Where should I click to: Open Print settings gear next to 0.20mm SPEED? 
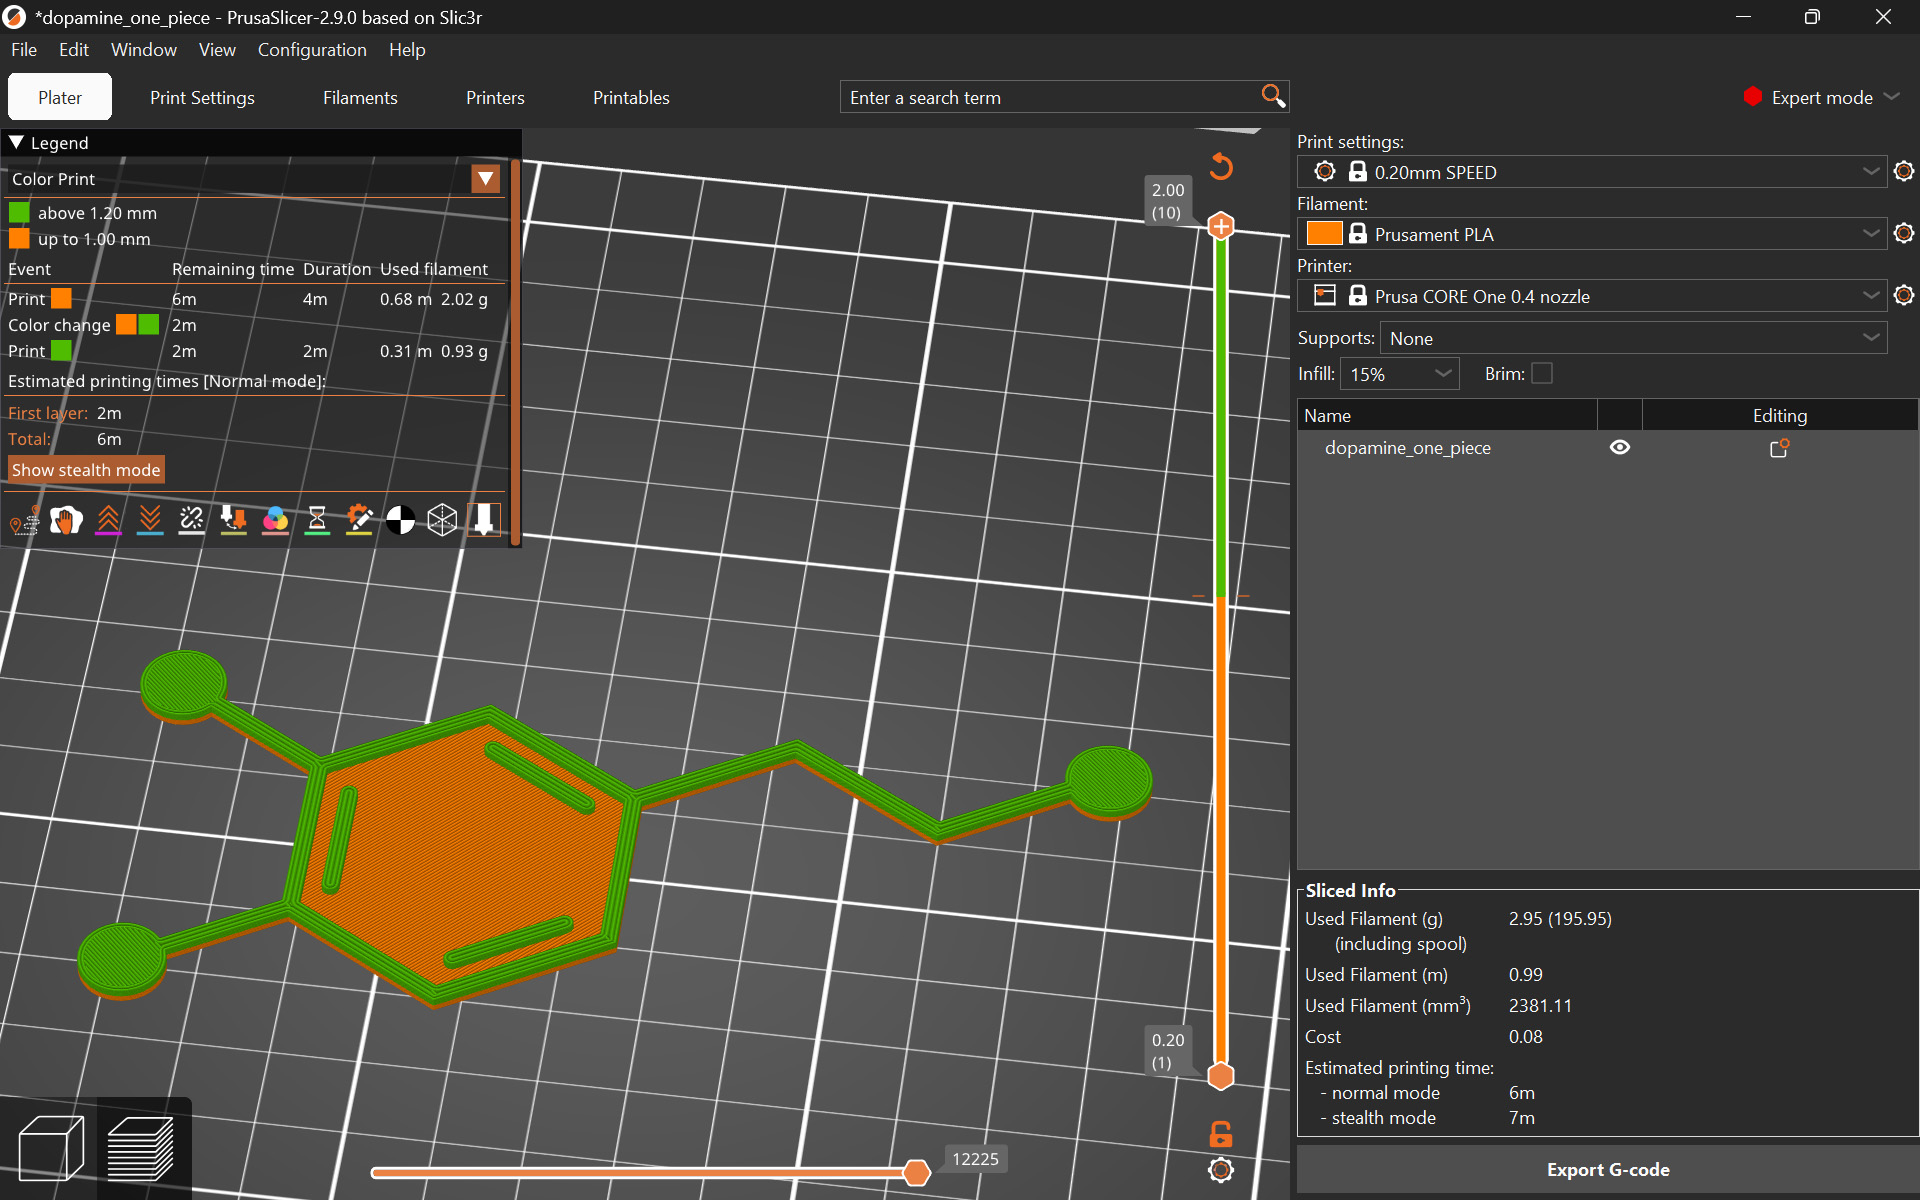tap(1904, 172)
